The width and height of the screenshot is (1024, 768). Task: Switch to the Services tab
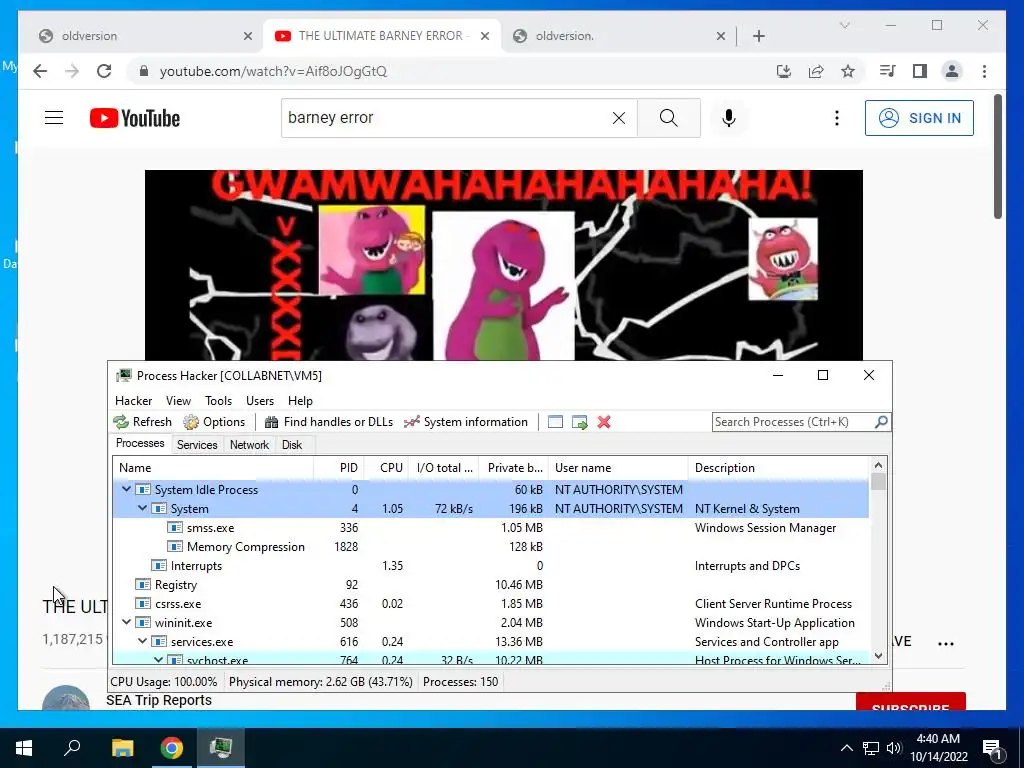pyautogui.click(x=197, y=445)
